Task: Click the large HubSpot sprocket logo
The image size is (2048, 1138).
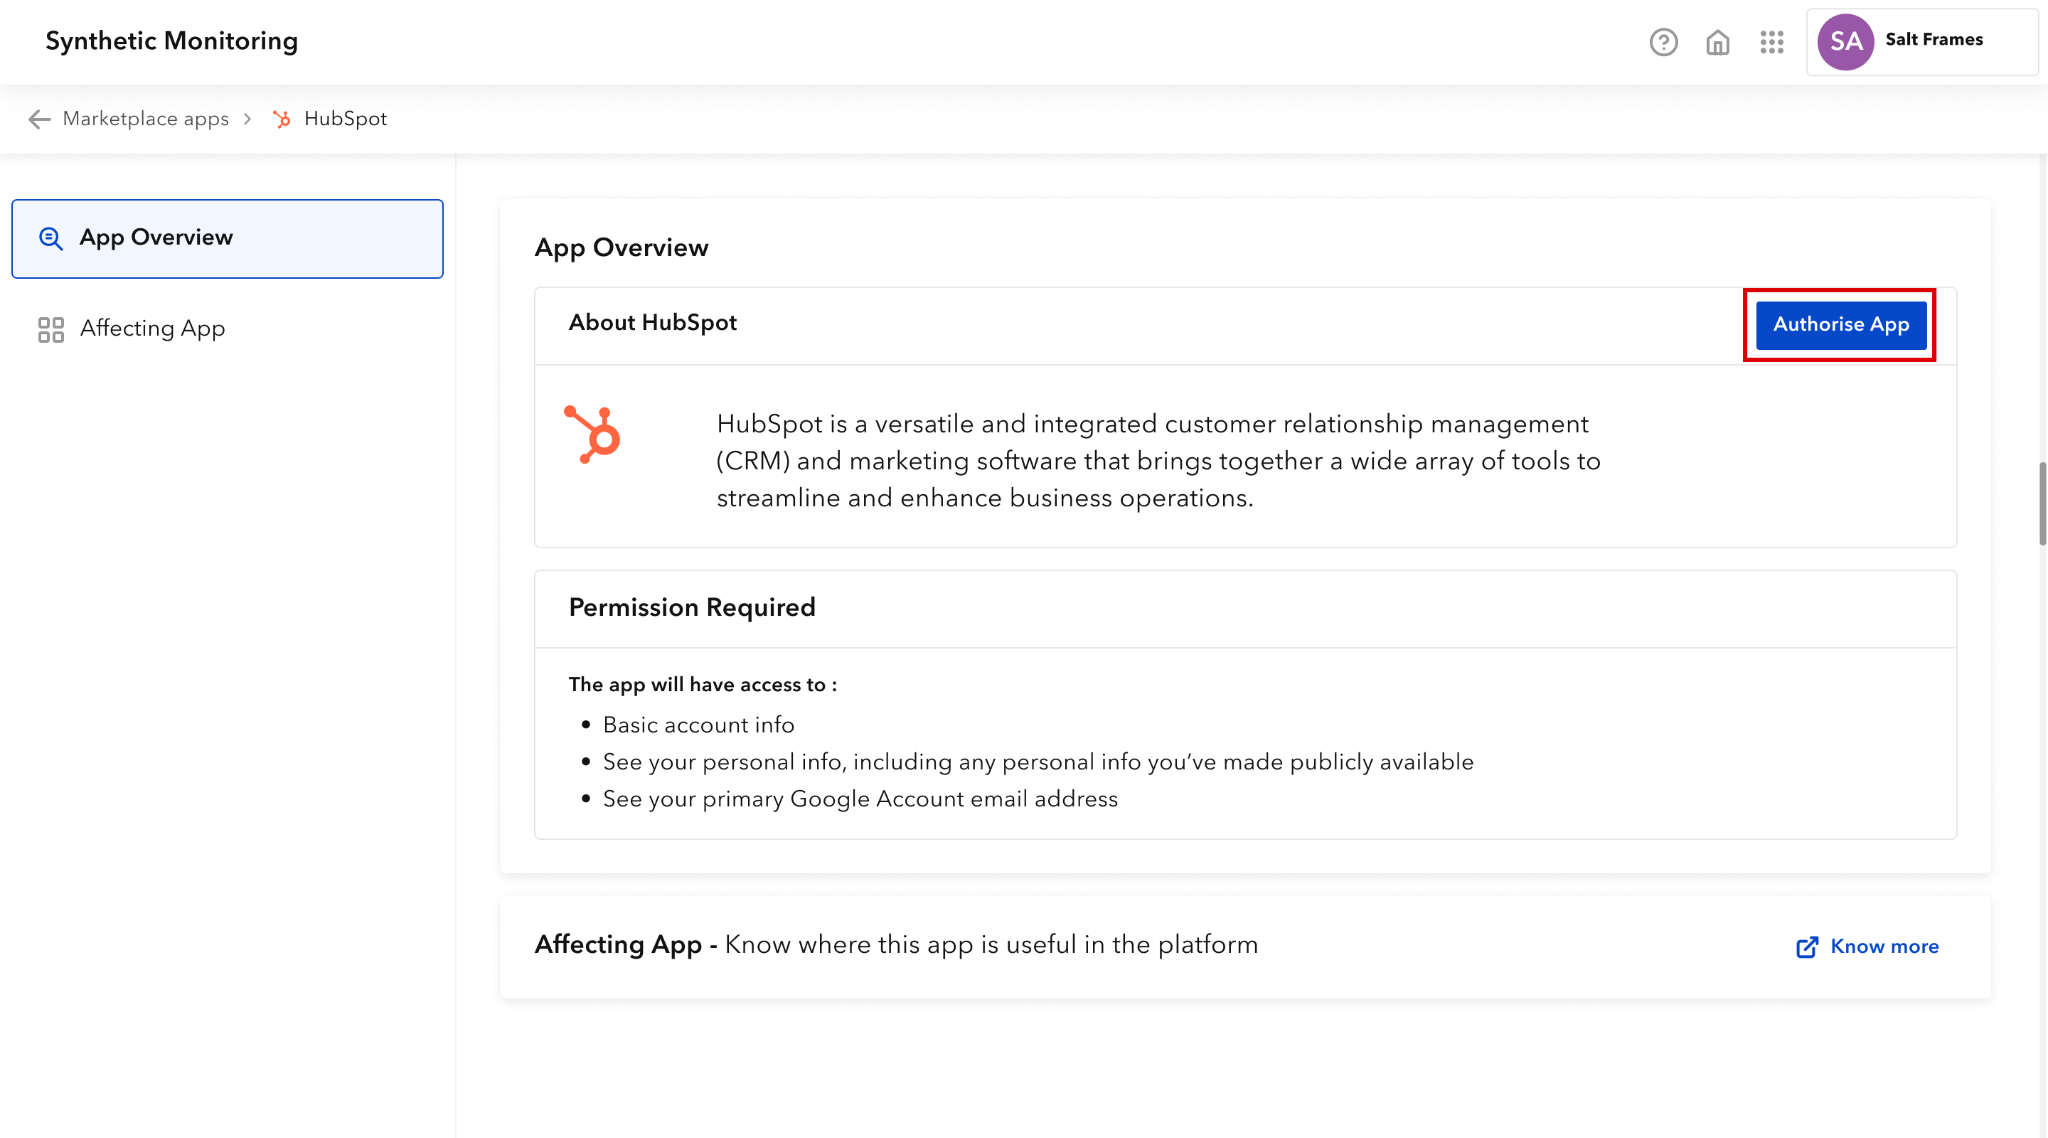Action: tap(593, 434)
